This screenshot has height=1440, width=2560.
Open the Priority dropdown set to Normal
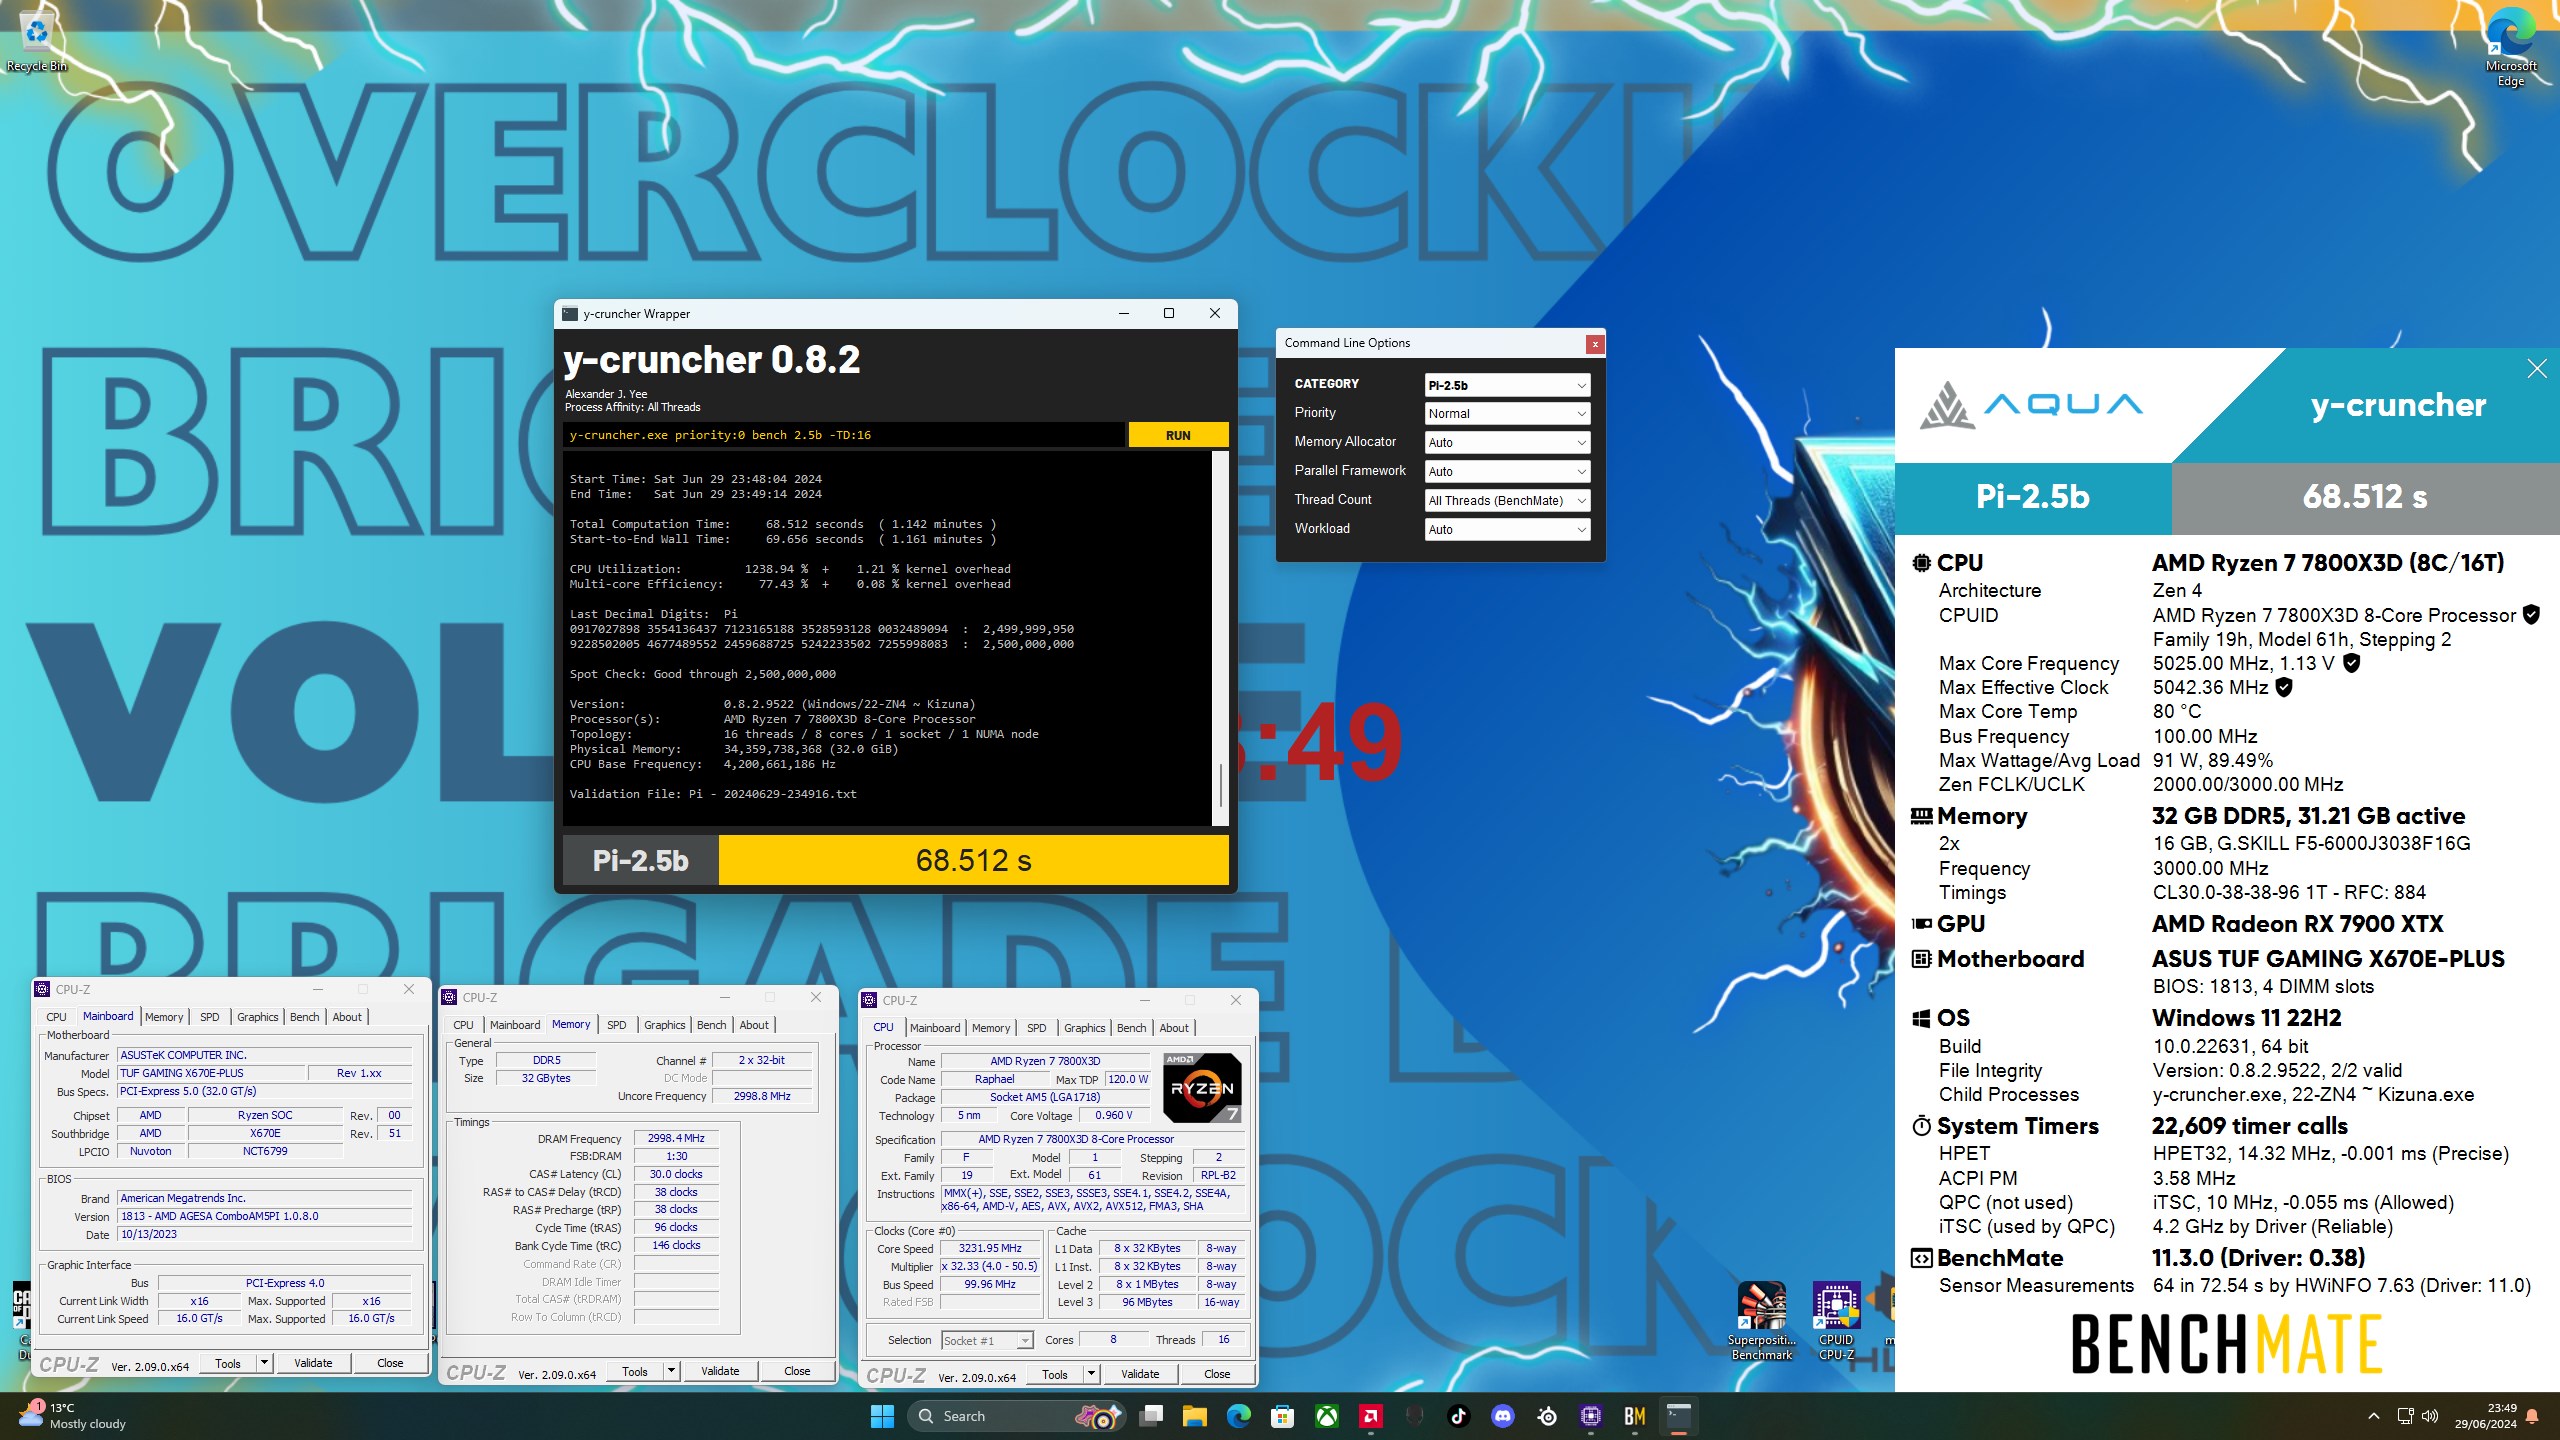click(x=1507, y=414)
